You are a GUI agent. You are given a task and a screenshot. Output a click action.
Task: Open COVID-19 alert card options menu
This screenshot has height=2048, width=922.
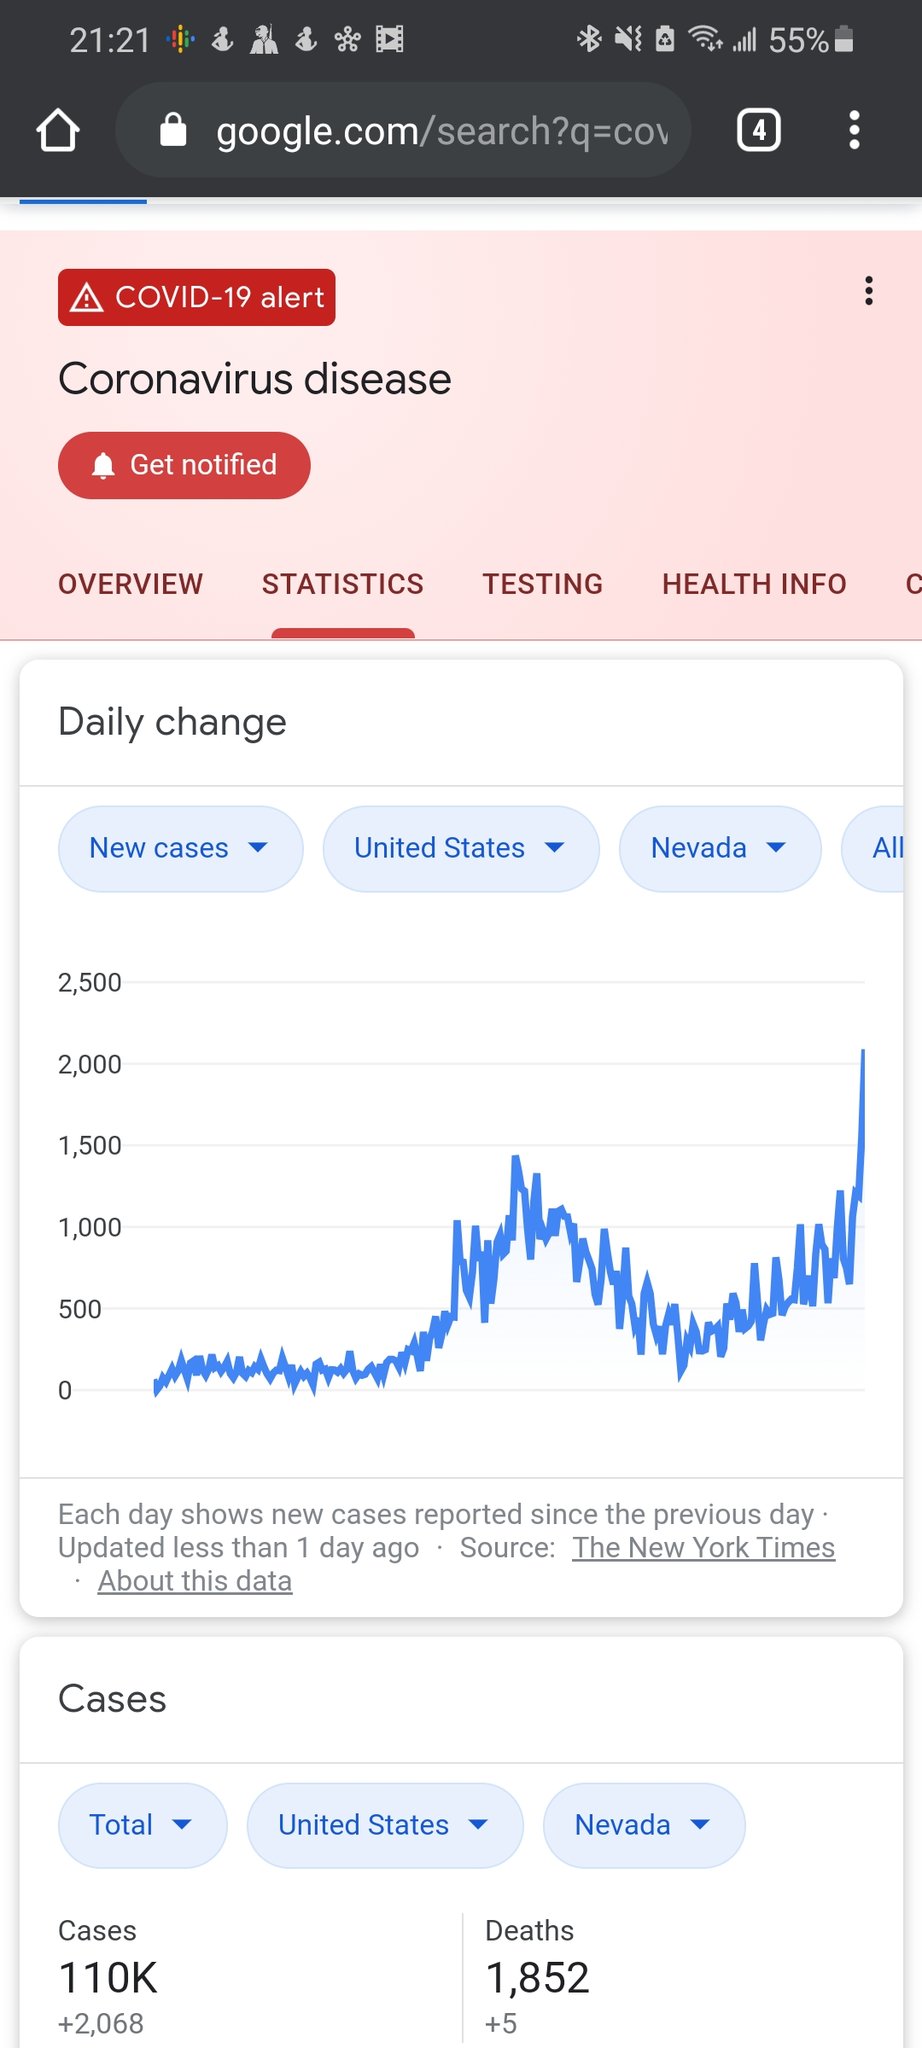click(x=868, y=291)
